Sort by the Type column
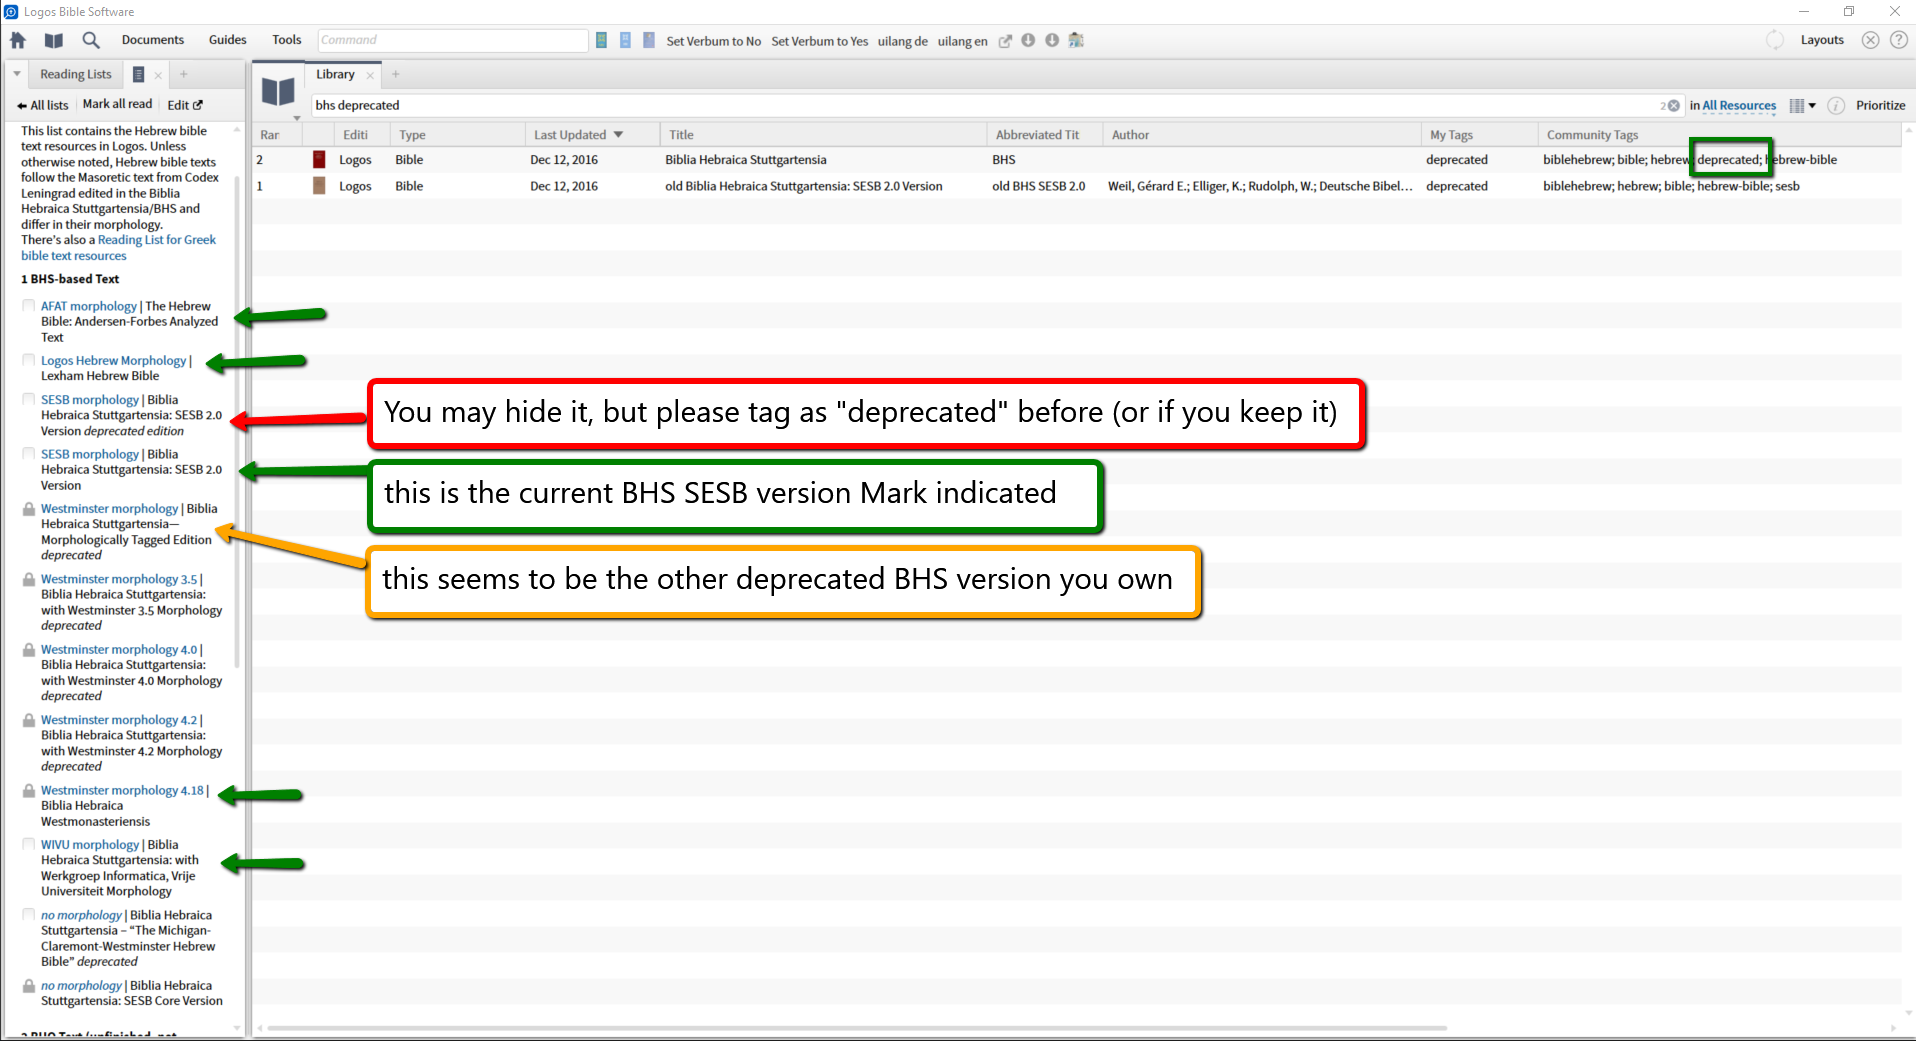Image resolution: width=1916 pixels, height=1041 pixels. pyautogui.click(x=457, y=135)
